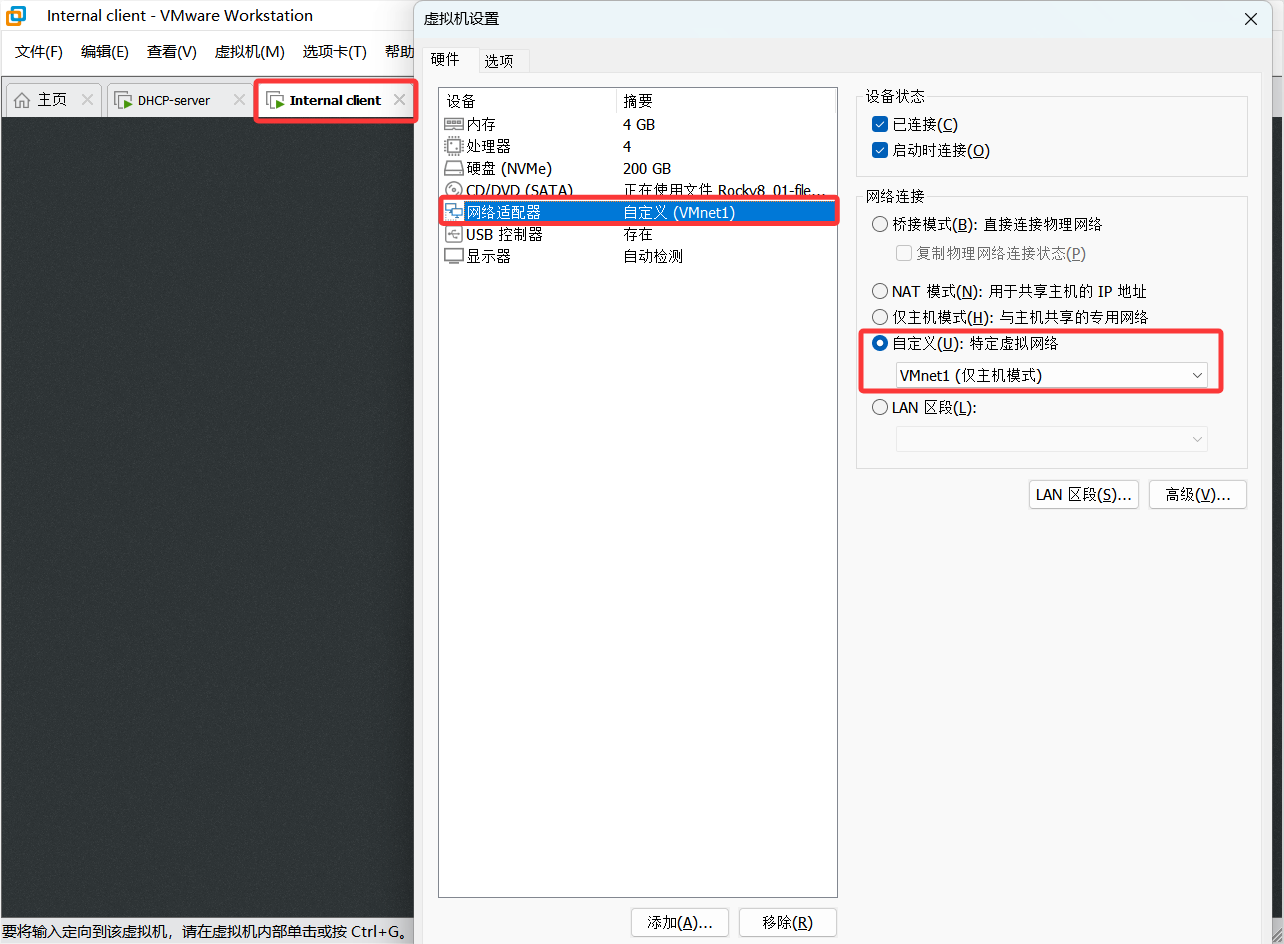Select 桥接模式(B) radio button
The height and width of the screenshot is (944, 1284).
click(880, 225)
